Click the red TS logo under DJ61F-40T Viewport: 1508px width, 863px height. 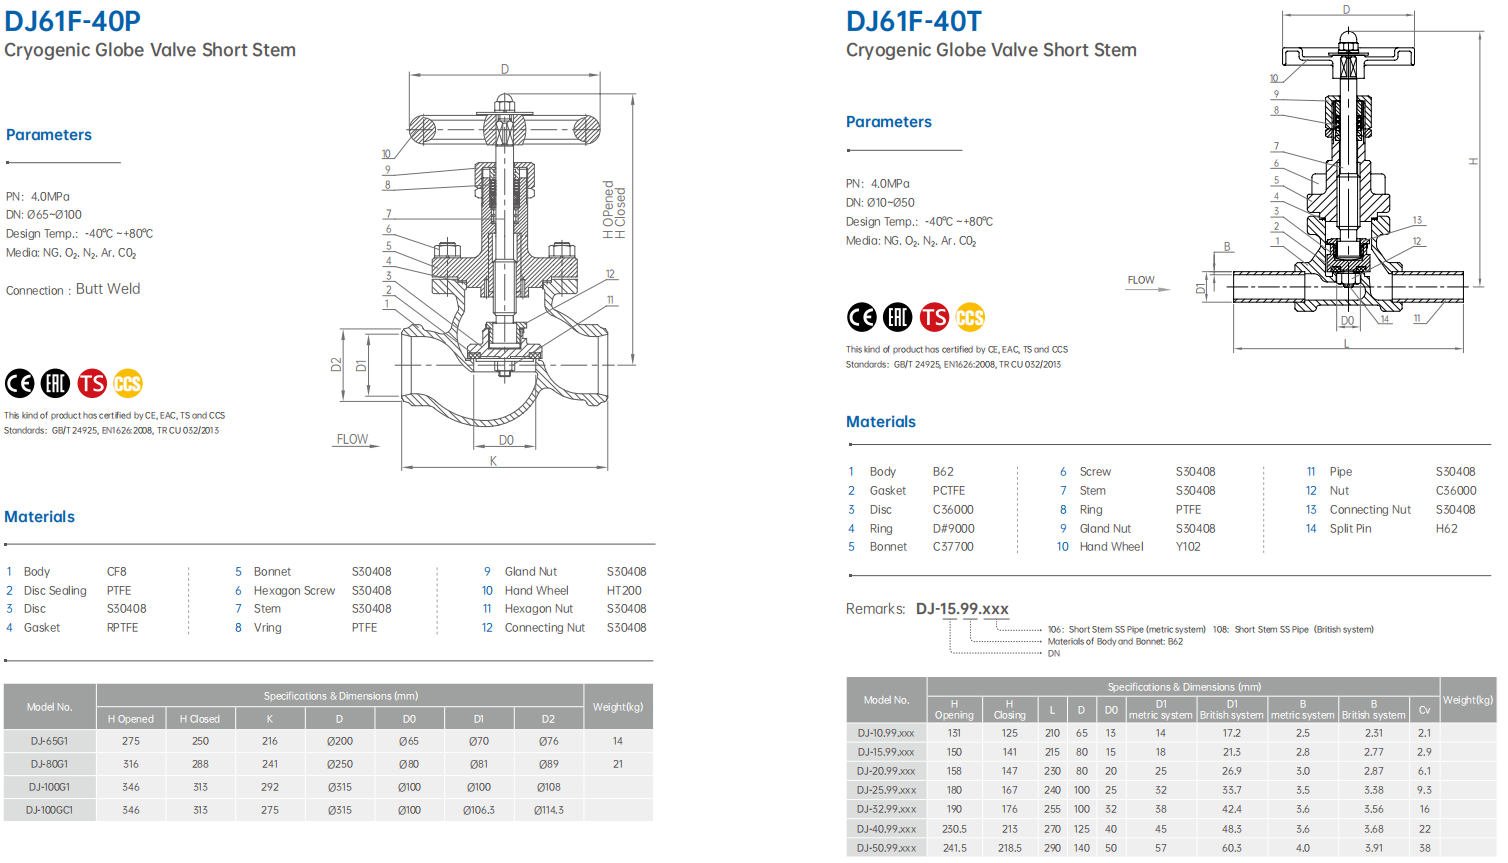click(934, 317)
